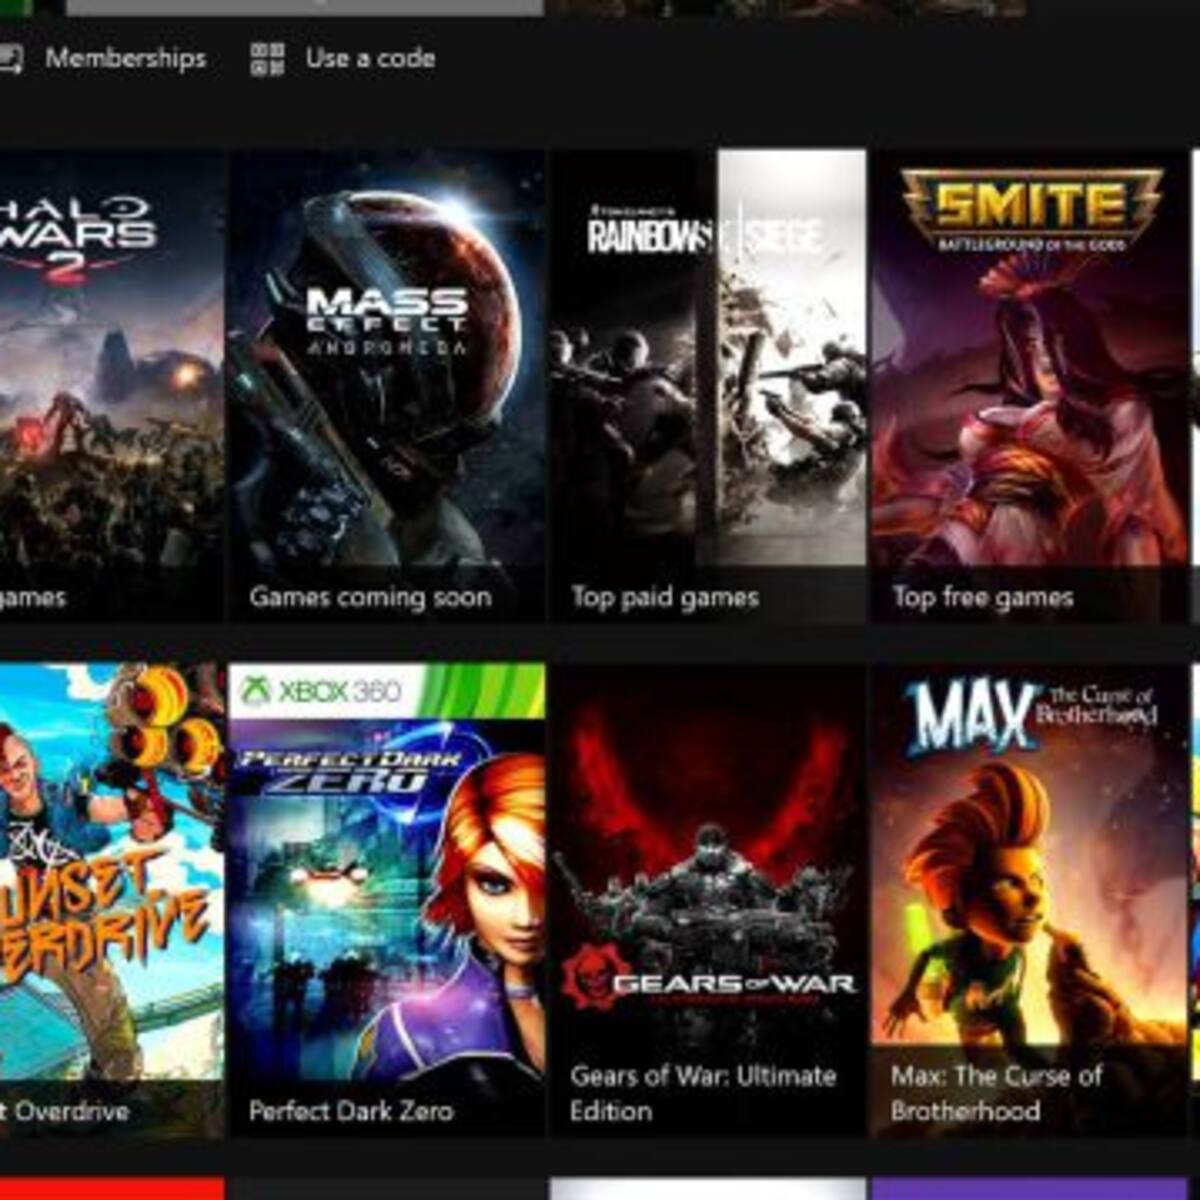This screenshot has height=1200, width=1200.
Task: Select the Perfect Dark Zero title label
Action: (x=351, y=1110)
